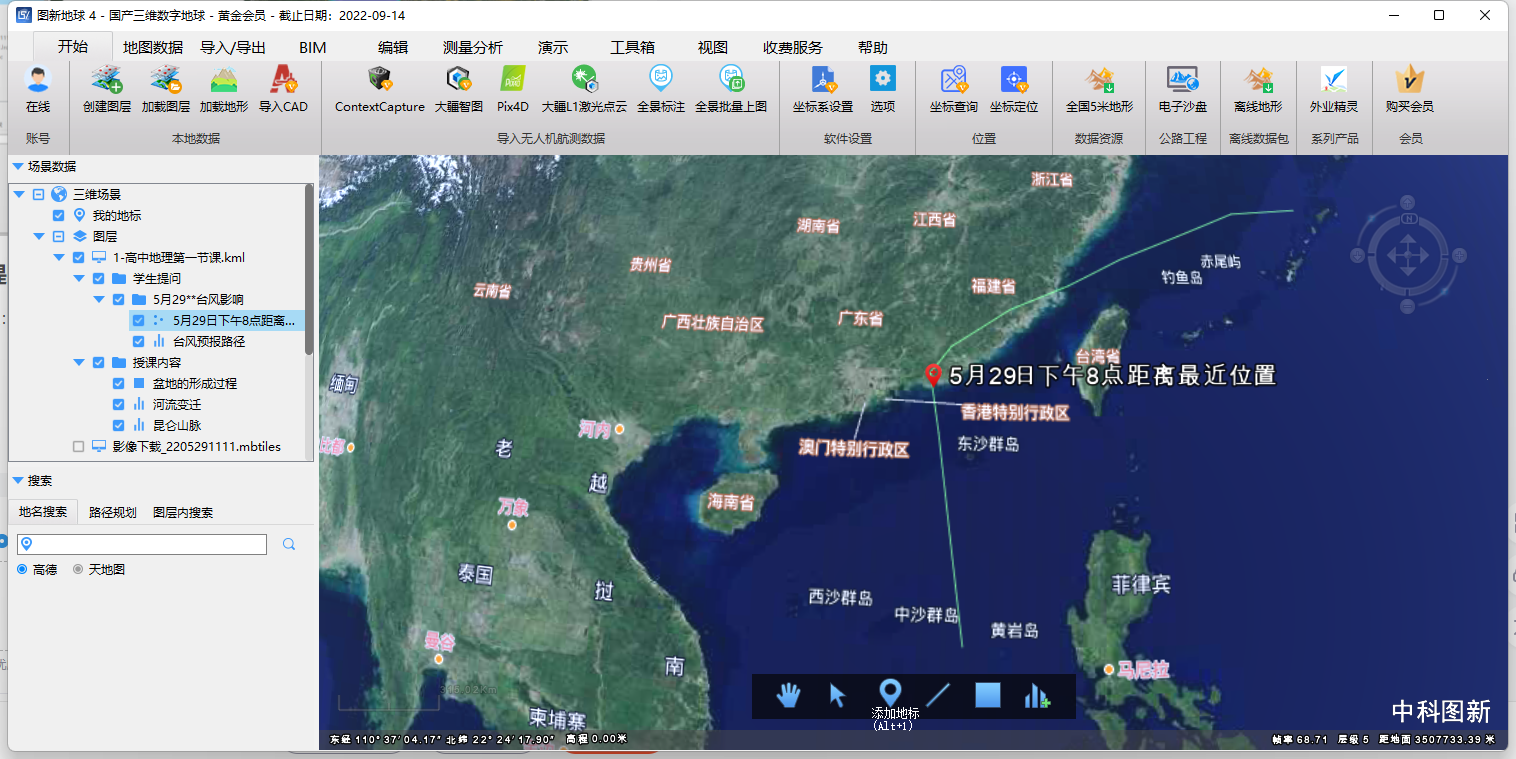Image resolution: width=1516 pixels, height=759 pixels.
Task: Toggle 授课内容 folder checkbox
Action: tap(99, 363)
